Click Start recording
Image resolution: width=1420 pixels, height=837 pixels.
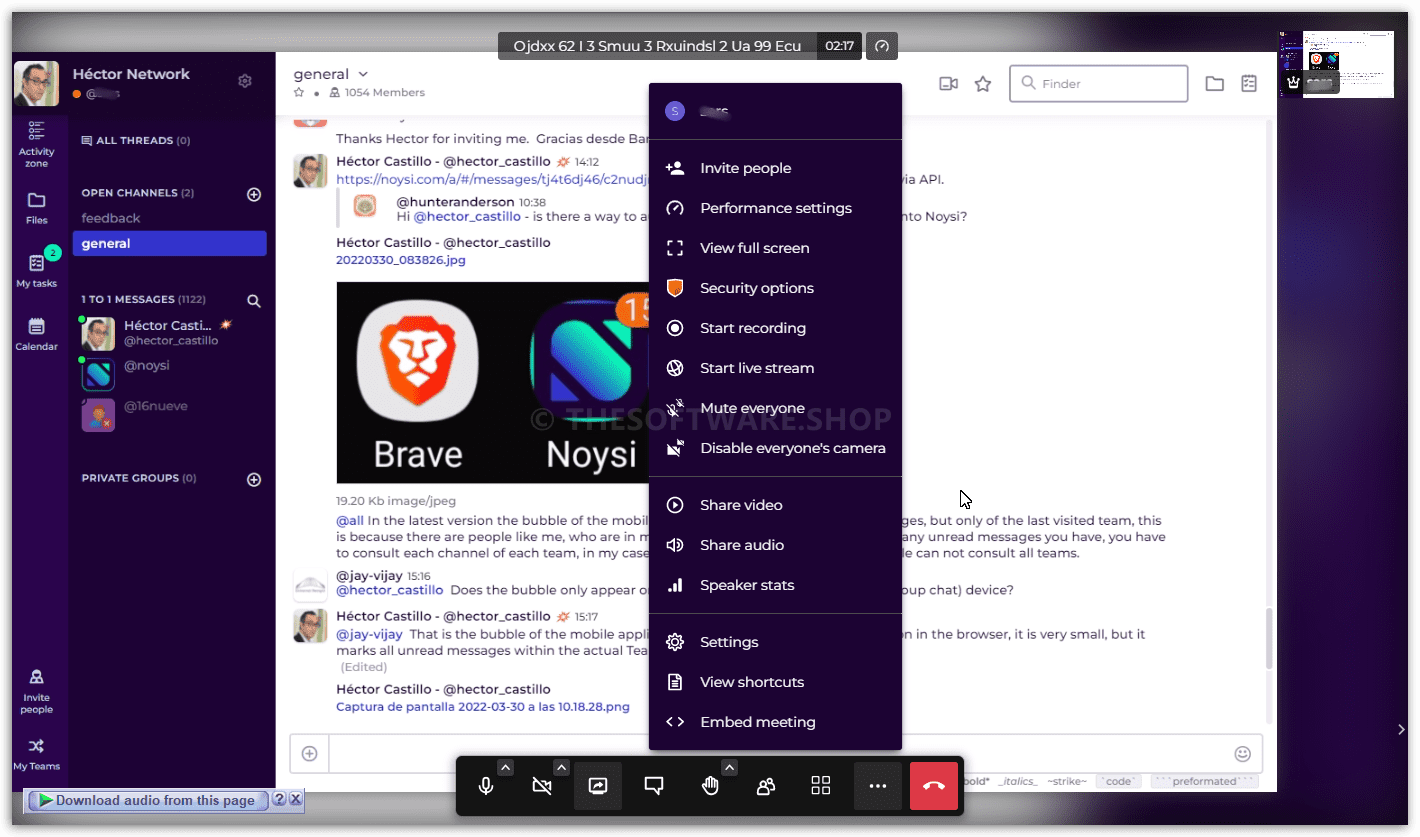pos(775,328)
